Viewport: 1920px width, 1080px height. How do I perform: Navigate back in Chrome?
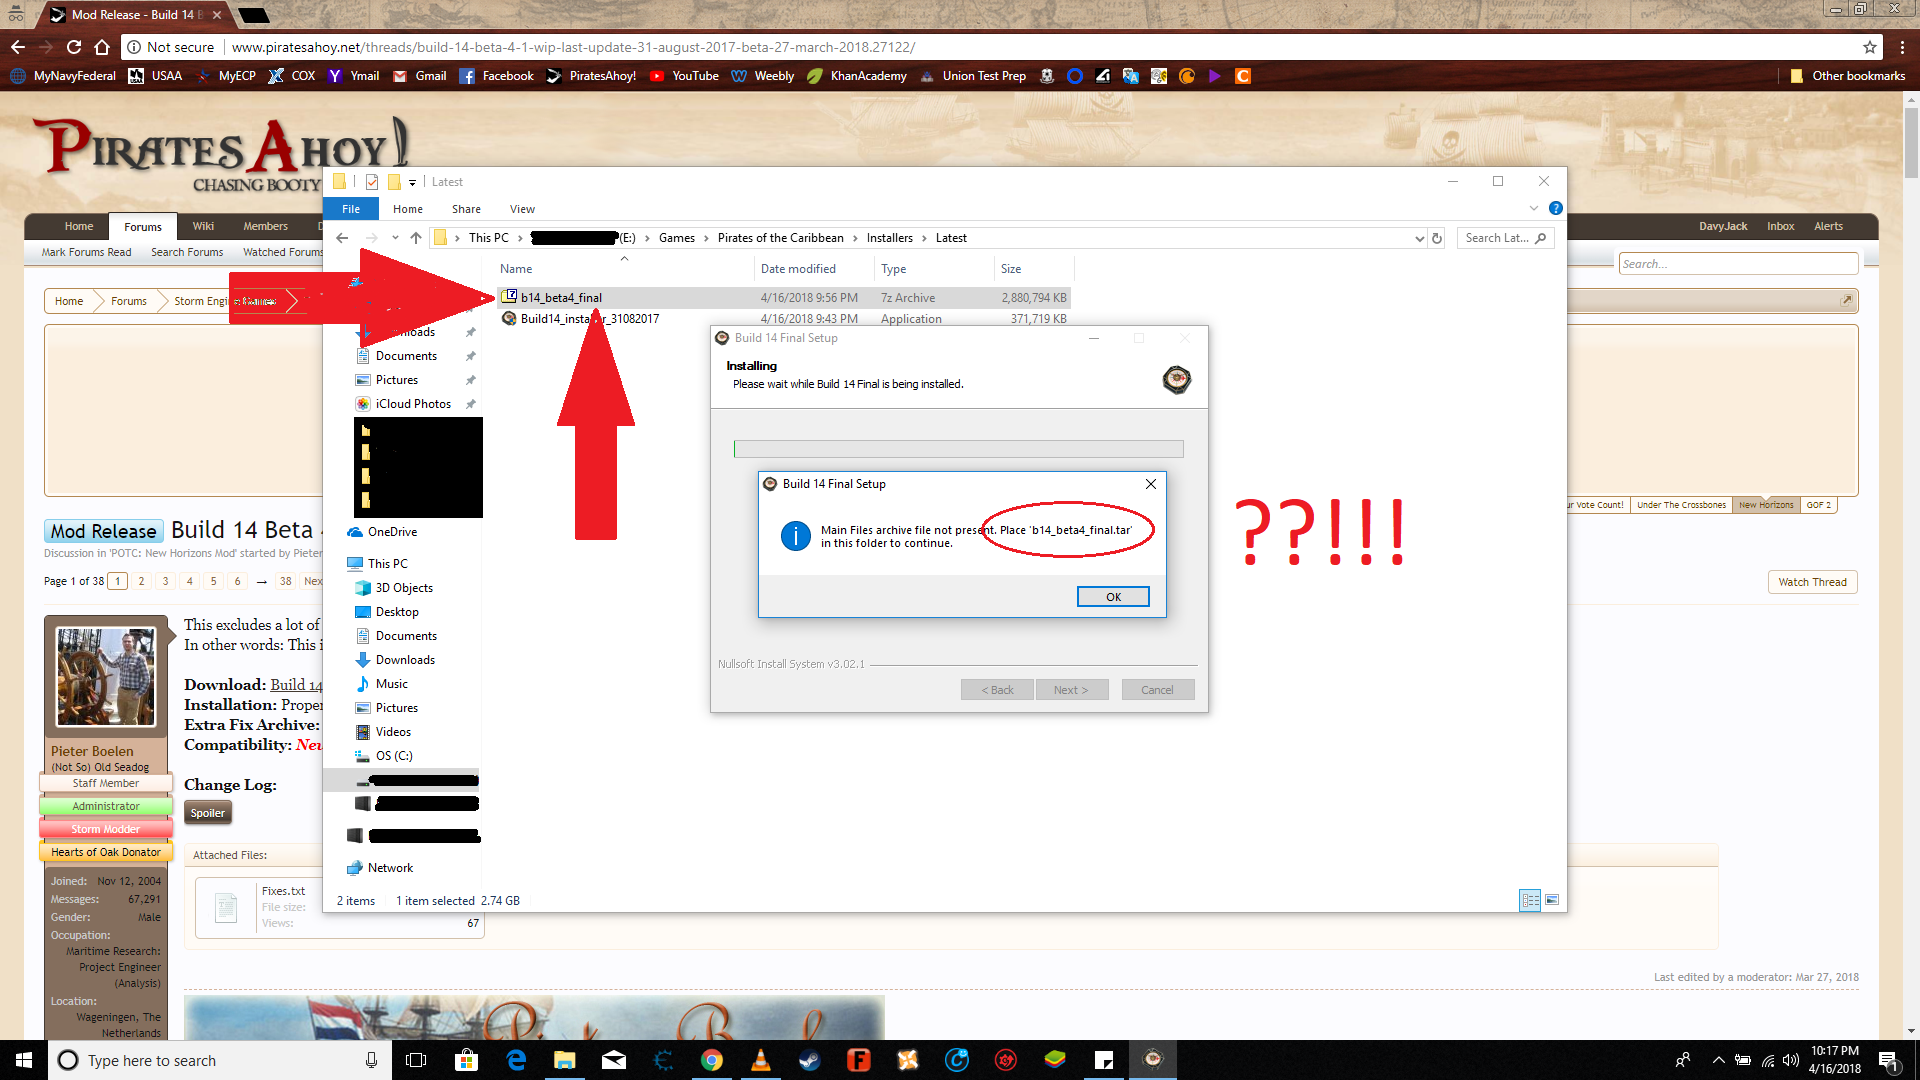point(18,47)
